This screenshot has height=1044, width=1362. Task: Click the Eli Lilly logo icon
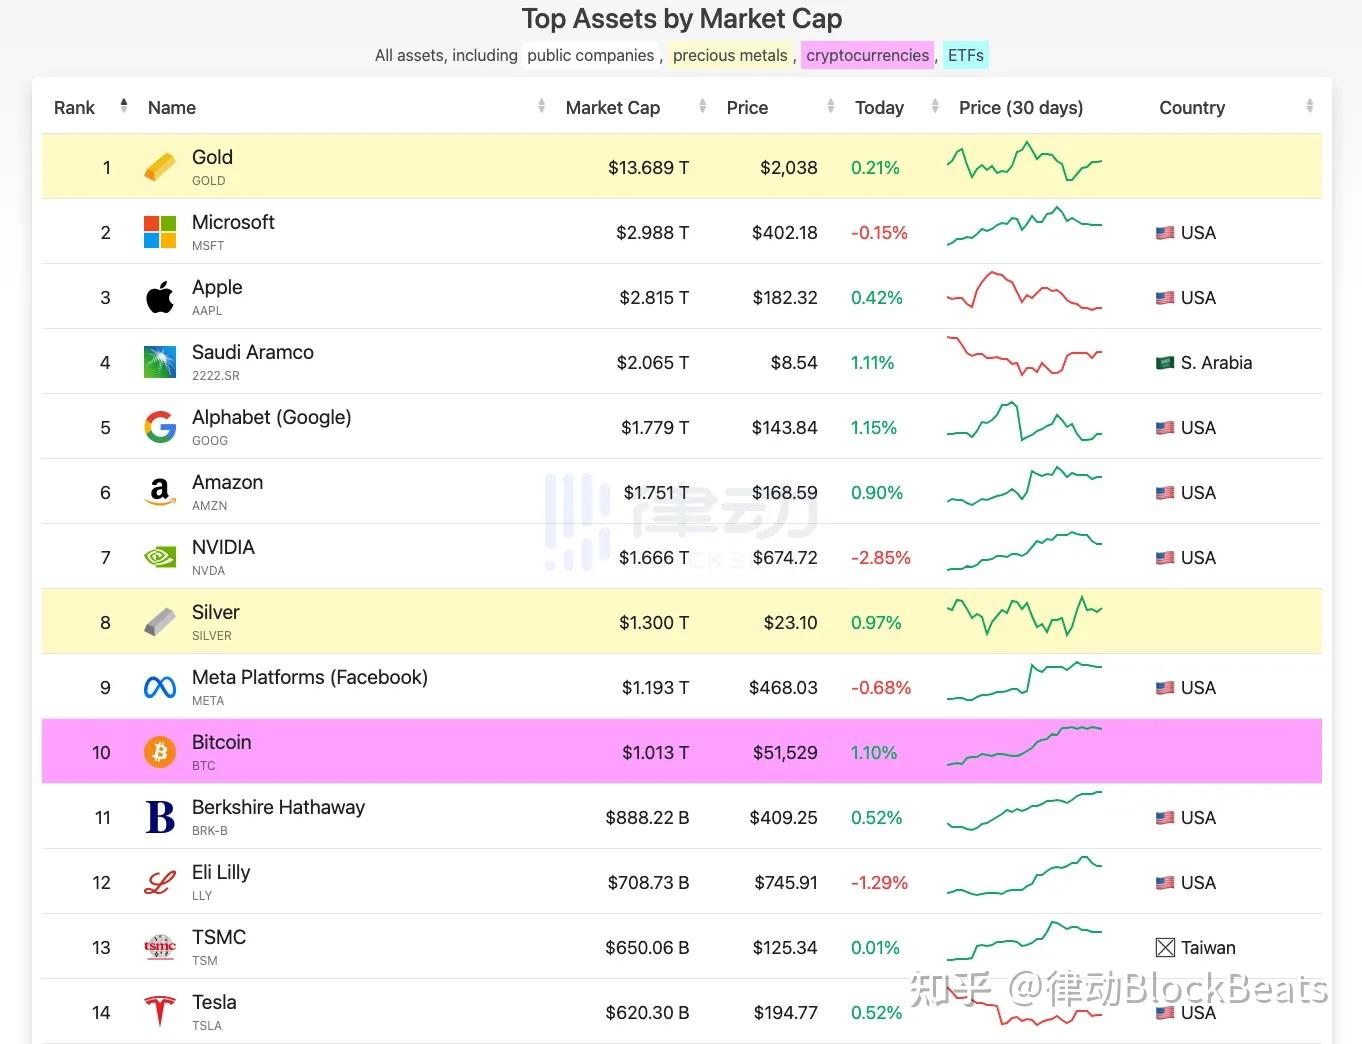159,882
